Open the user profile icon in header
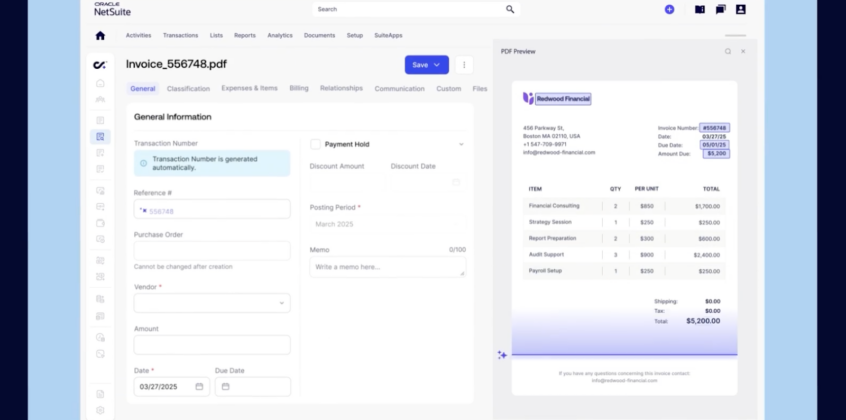Viewport: 846px width, 420px height. [741, 9]
